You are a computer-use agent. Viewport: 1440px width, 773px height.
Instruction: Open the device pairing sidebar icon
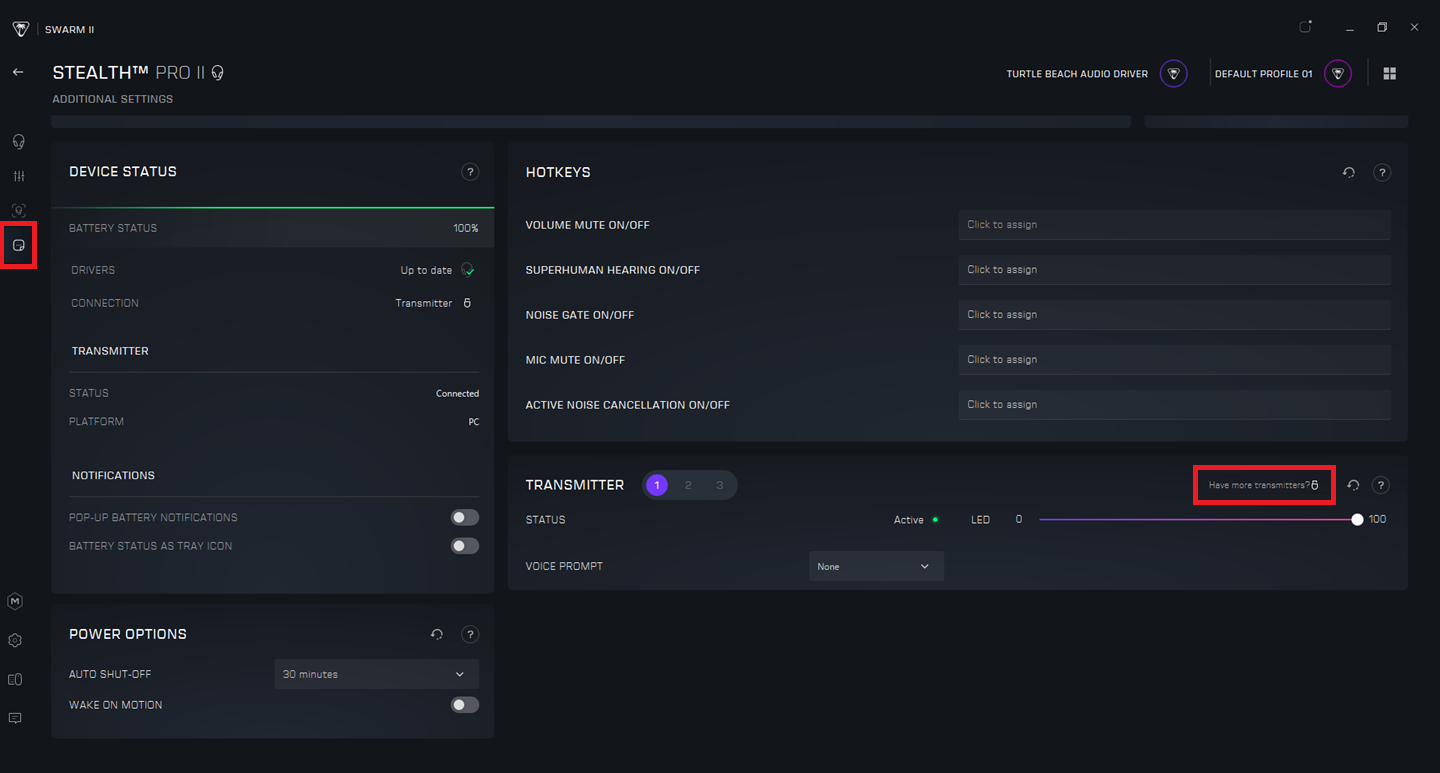pos(15,679)
